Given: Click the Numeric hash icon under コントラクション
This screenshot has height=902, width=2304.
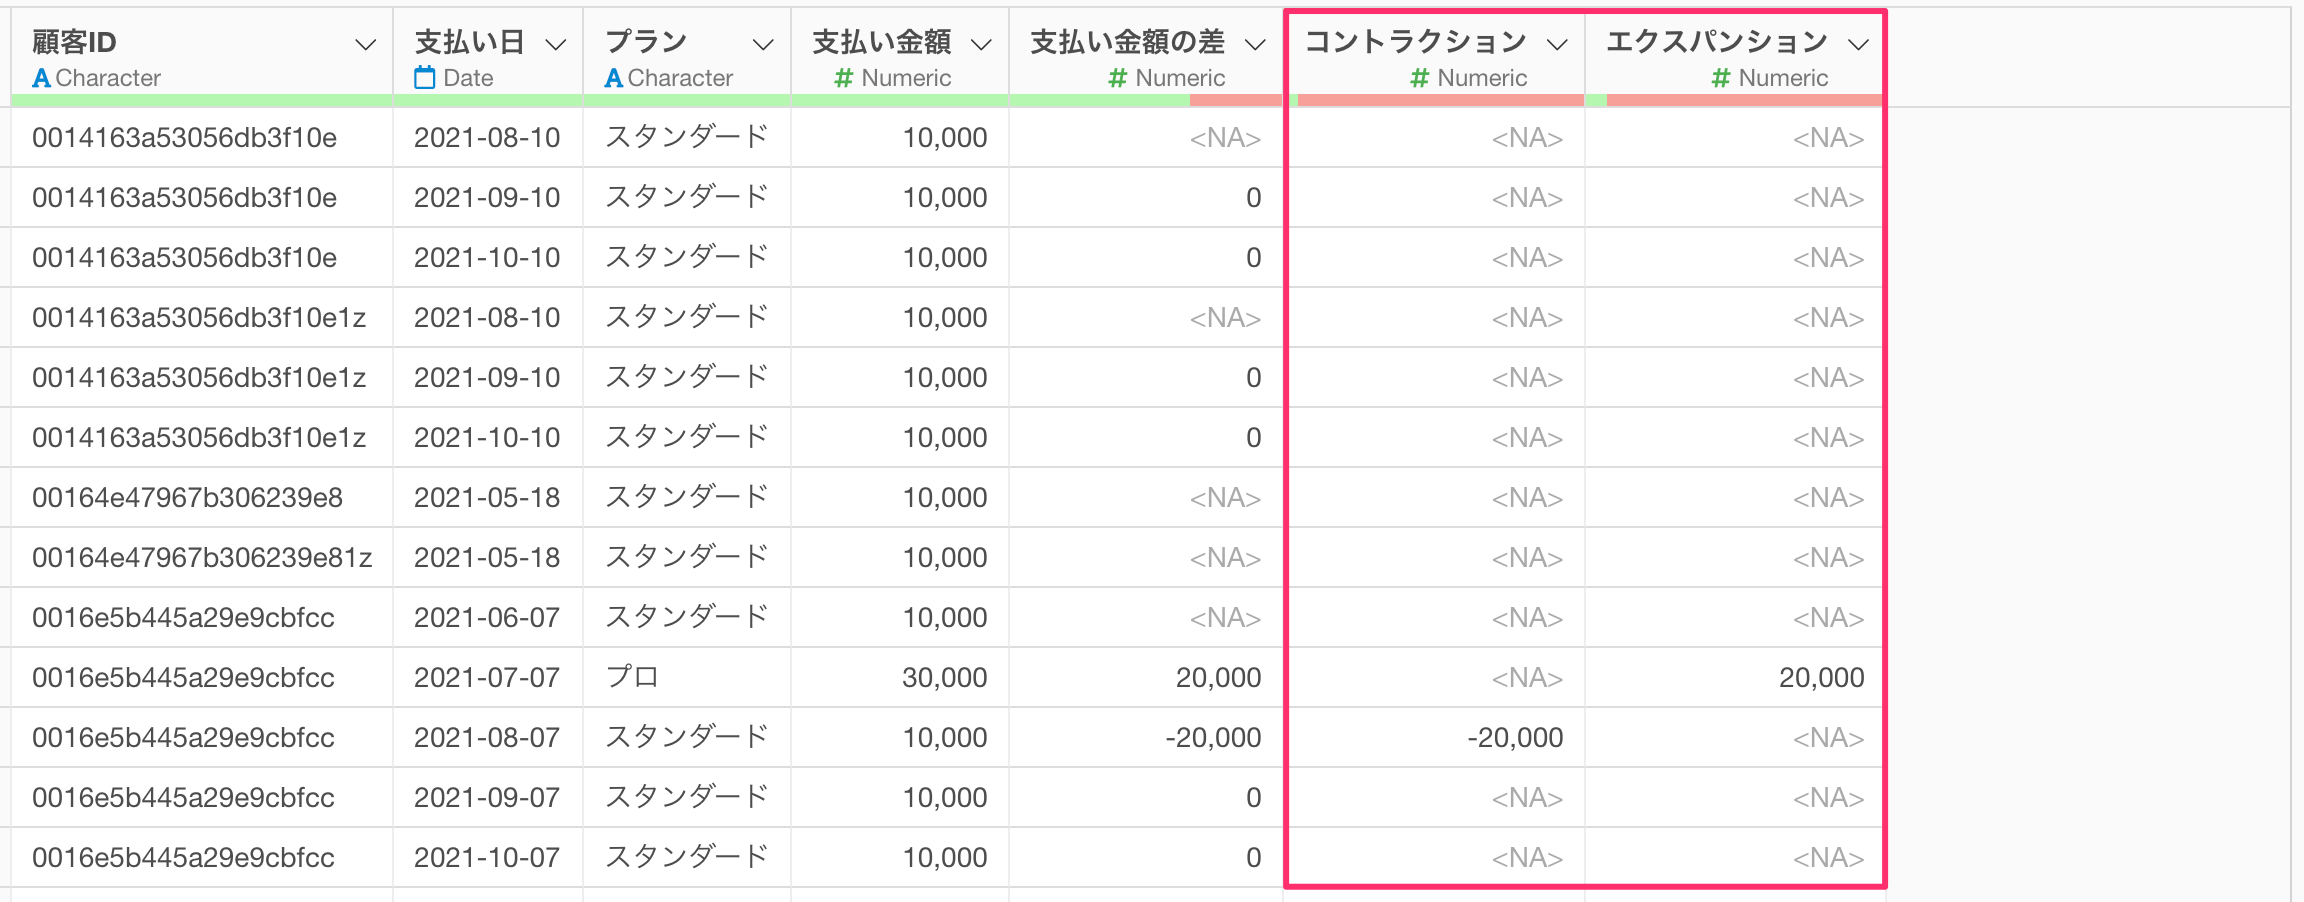Looking at the screenshot, I should pos(1420,78).
